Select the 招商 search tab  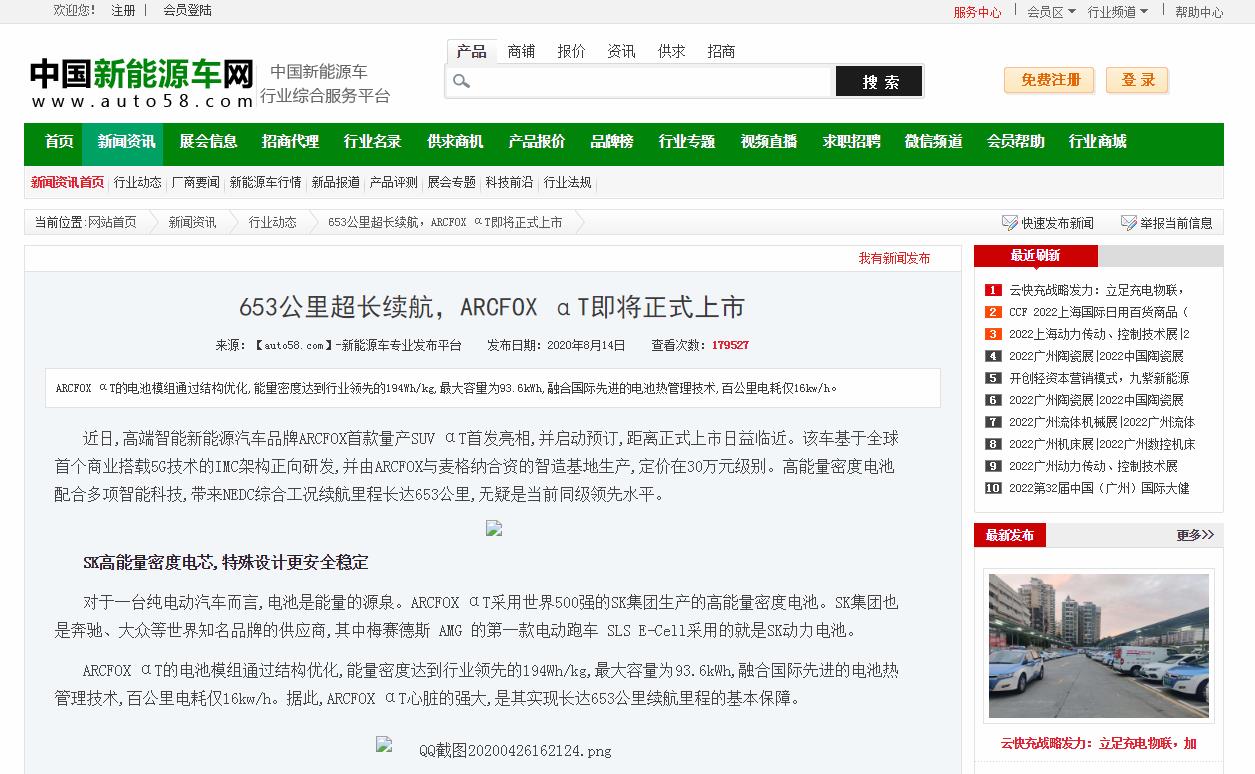click(x=721, y=51)
